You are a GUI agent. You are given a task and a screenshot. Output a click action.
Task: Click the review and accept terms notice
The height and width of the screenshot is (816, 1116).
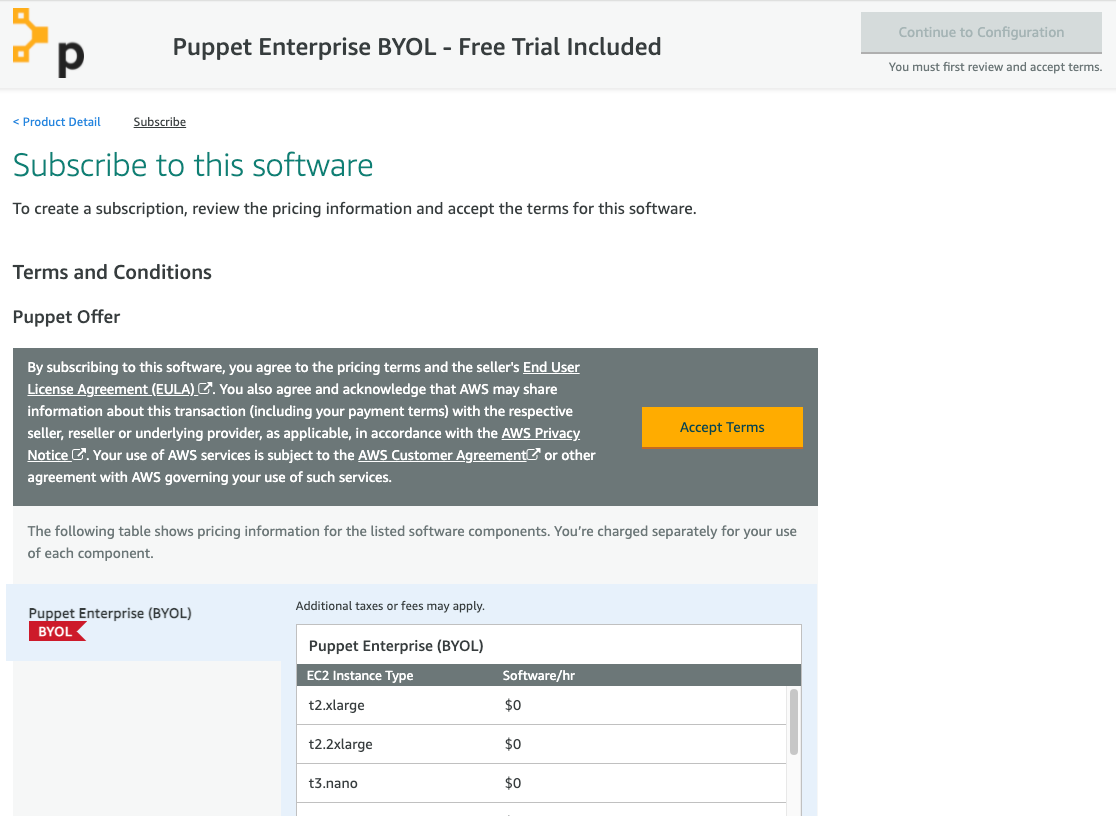[995, 67]
